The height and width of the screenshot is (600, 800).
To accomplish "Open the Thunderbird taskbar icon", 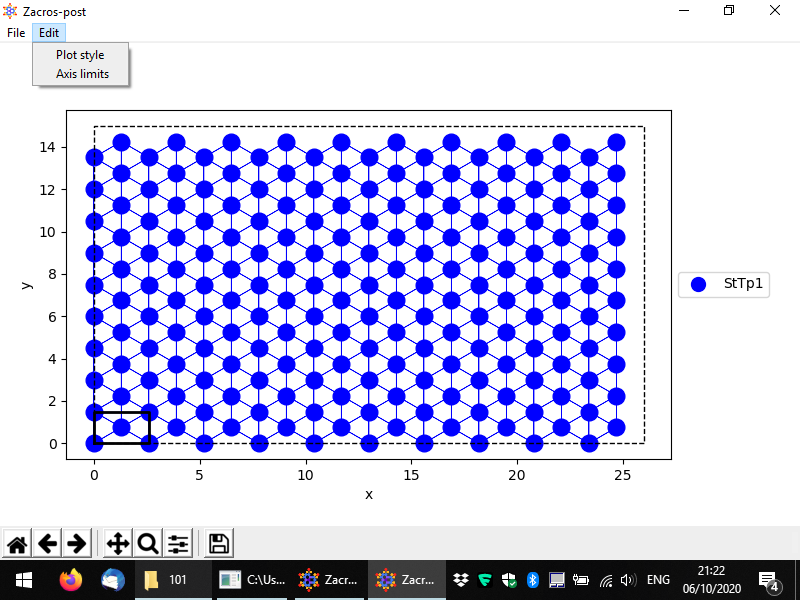I will click(112, 580).
